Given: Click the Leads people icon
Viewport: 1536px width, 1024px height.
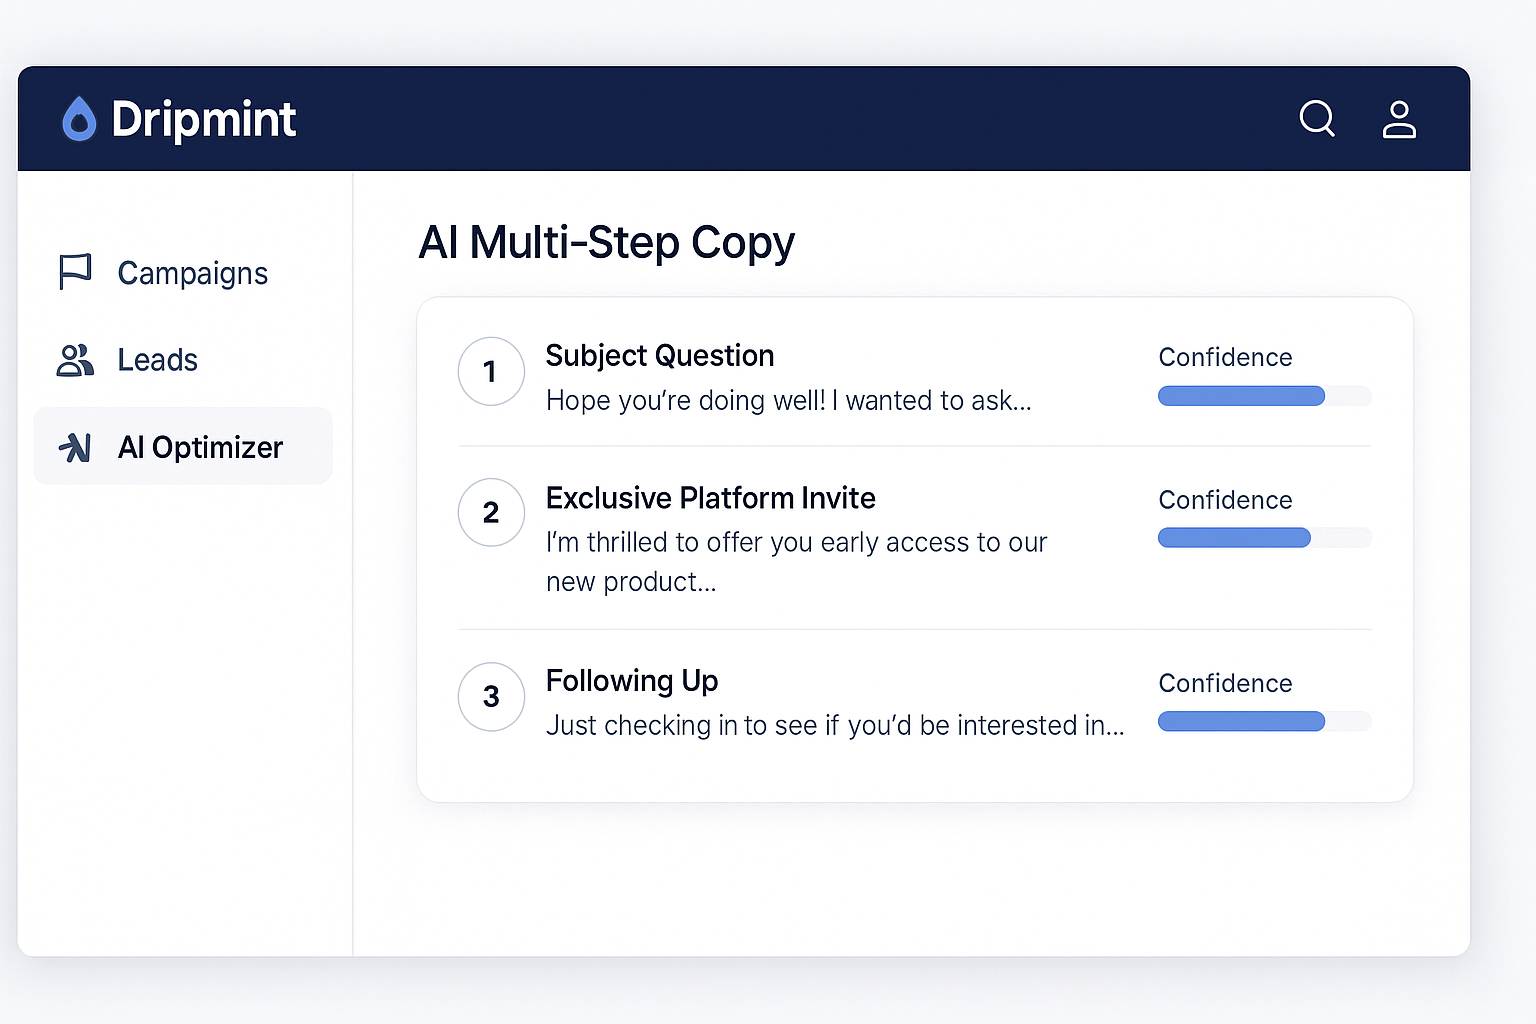Looking at the screenshot, I should click(x=75, y=360).
